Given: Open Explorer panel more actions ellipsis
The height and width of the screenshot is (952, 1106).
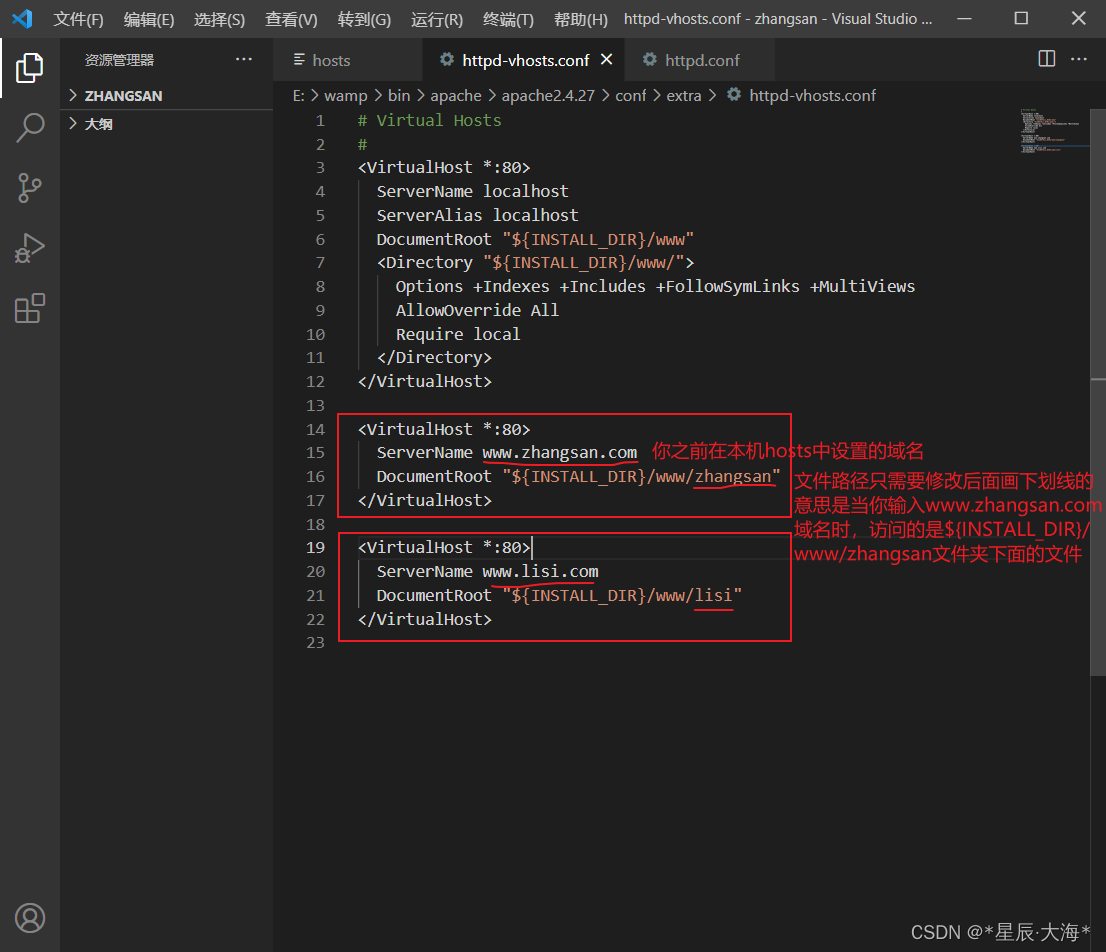Looking at the screenshot, I should [244, 59].
